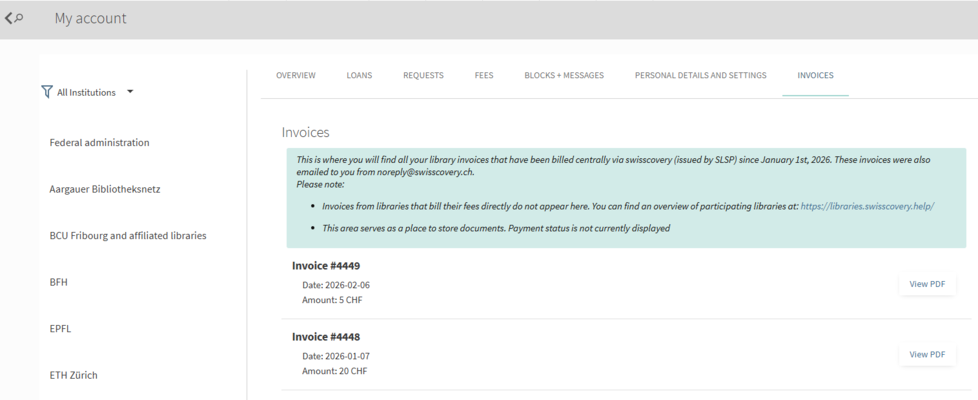View PDF for Invoice #4449
This screenshot has width=978, height=400.
tap(927, 284)
